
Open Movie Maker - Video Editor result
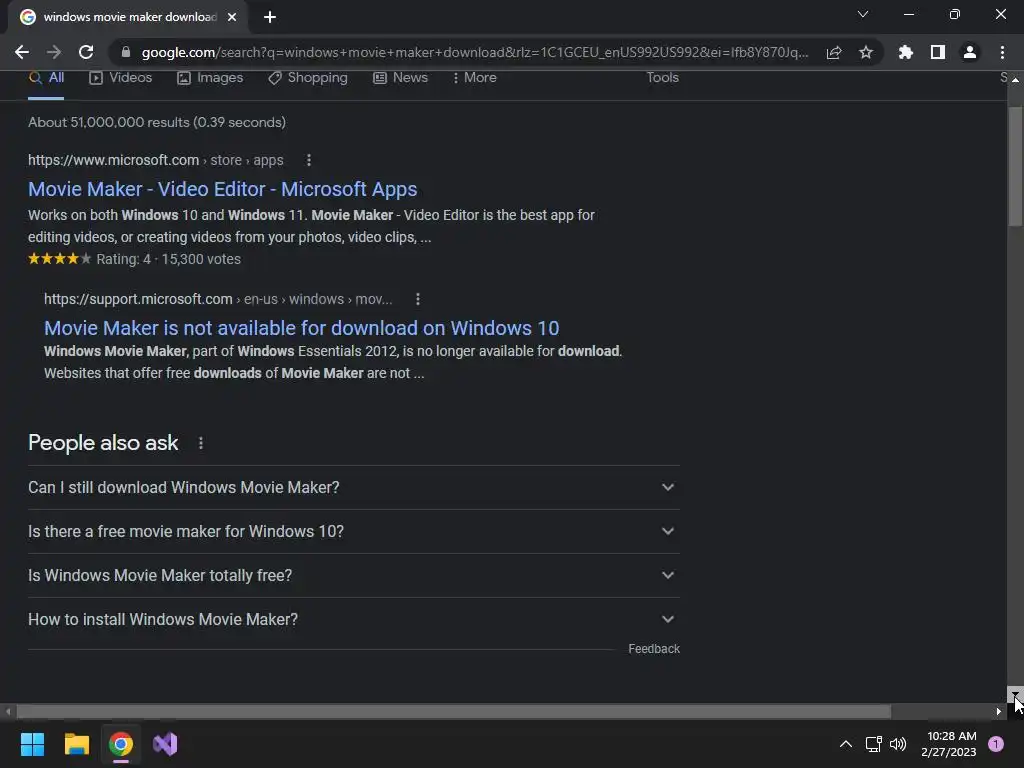(223, 189)
